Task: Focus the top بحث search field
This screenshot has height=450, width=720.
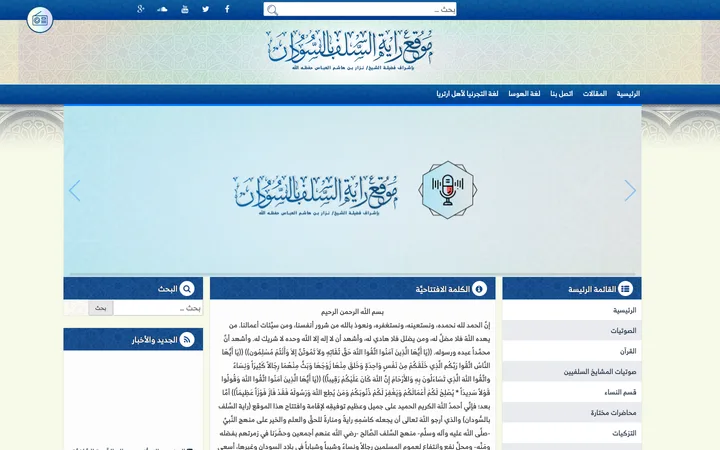Action: pos(360,9)
